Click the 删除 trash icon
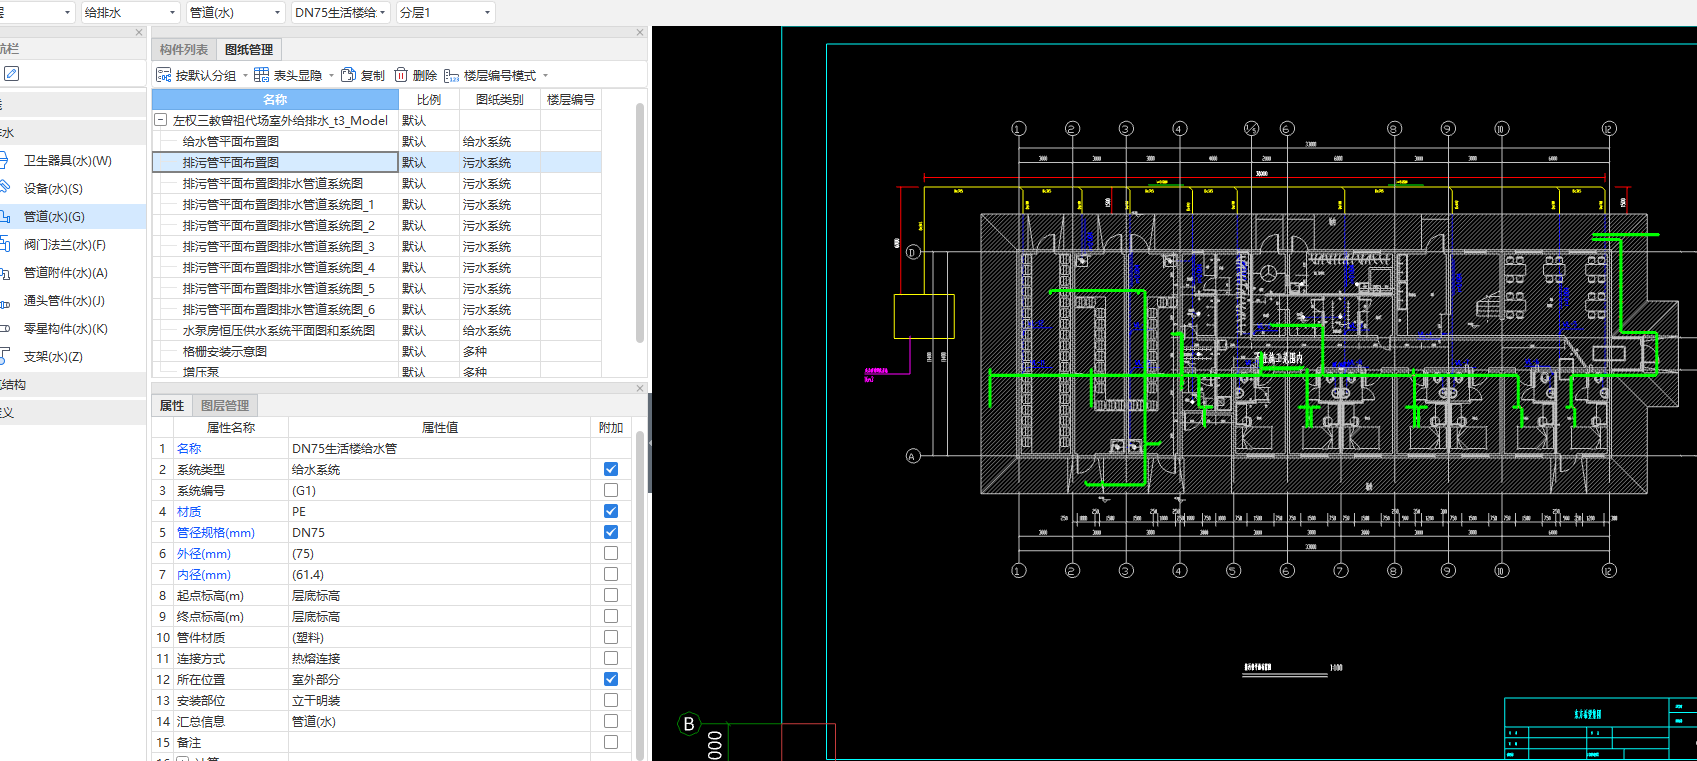Screen dimensions: 1697x761 pyautogui.click(x=401, y=75)
